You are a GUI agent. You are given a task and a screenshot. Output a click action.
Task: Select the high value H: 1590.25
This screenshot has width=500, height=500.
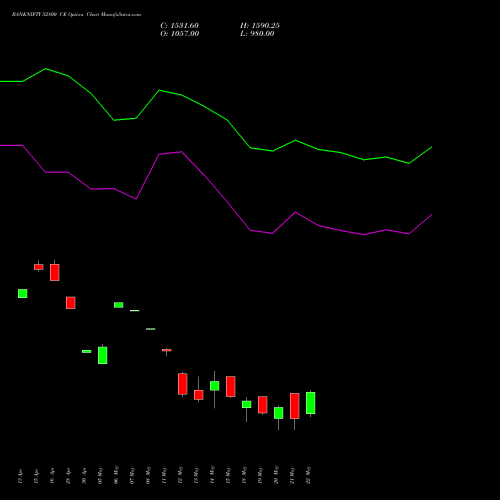point(260,26)
